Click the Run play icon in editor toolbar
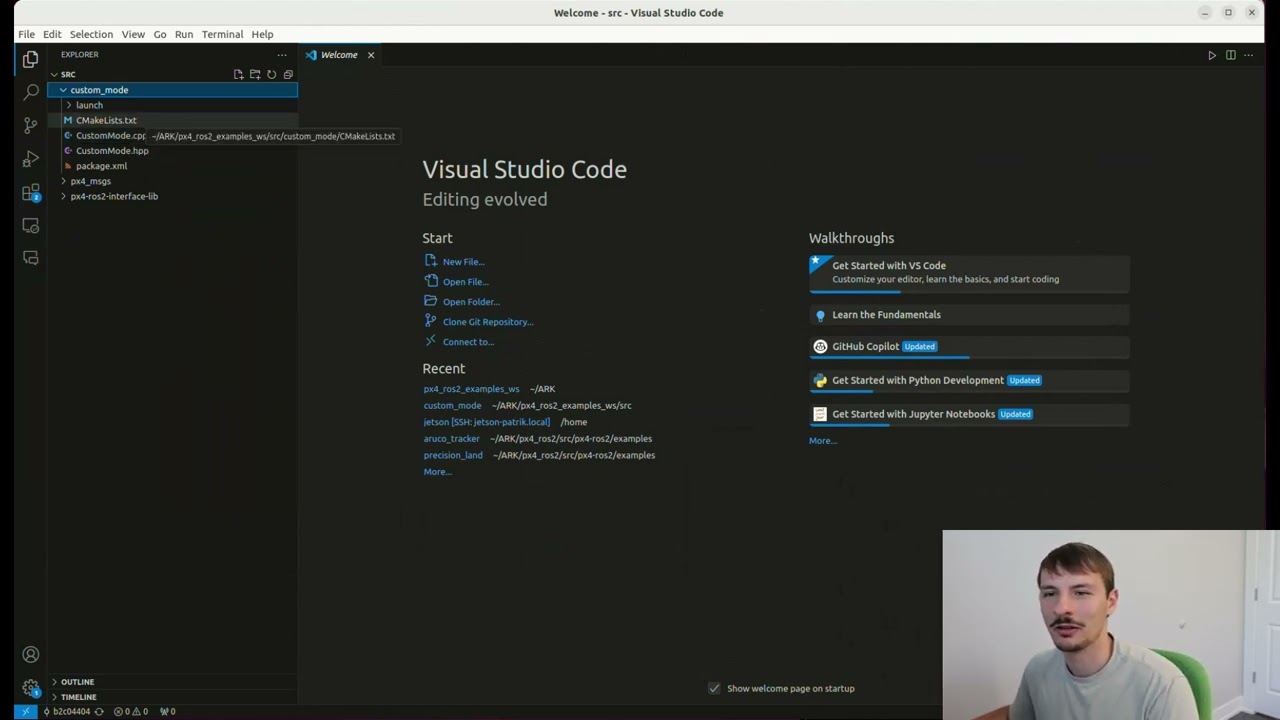Viewport: 1280px width, 720px height. (x=1212, y=55)
